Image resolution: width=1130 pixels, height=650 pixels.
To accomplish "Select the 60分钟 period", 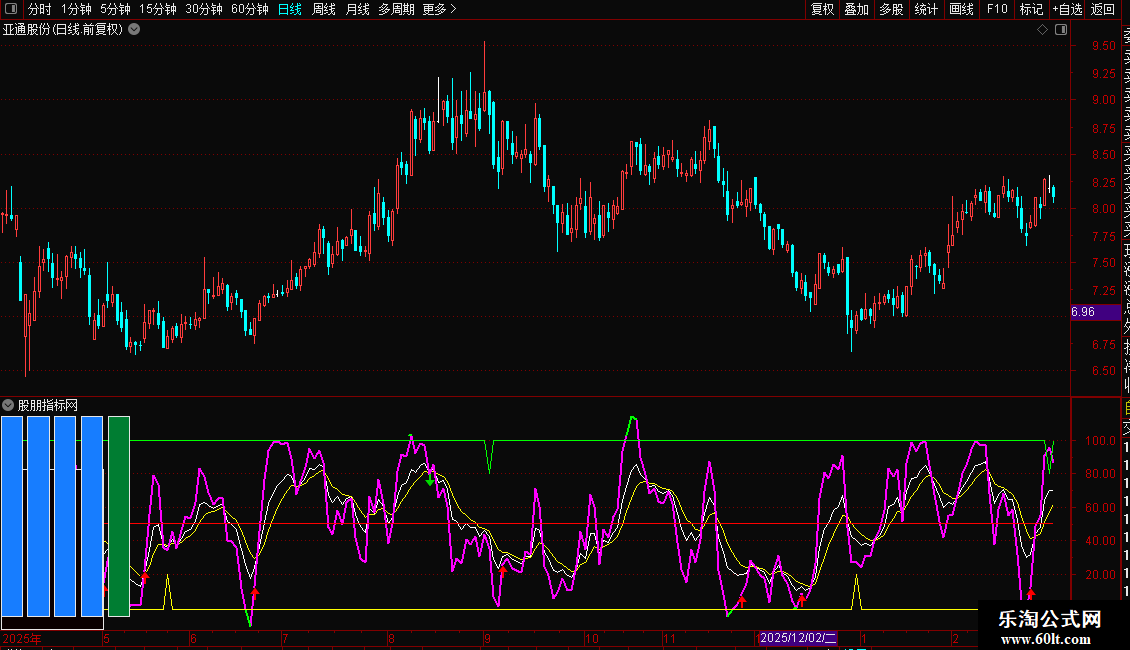I will pyautogui.click(x=250, y=9).
